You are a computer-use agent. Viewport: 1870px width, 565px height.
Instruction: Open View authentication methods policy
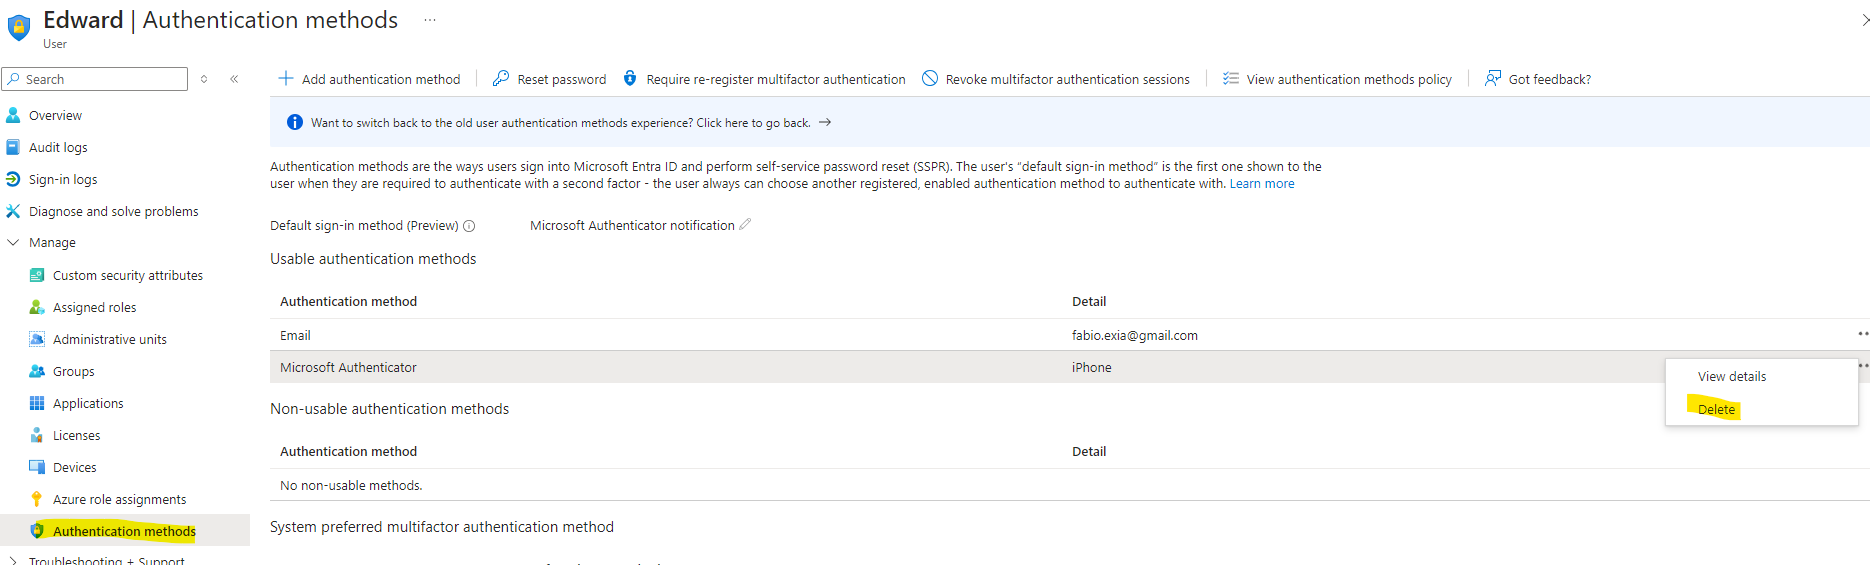click(x=1349, y=79)
